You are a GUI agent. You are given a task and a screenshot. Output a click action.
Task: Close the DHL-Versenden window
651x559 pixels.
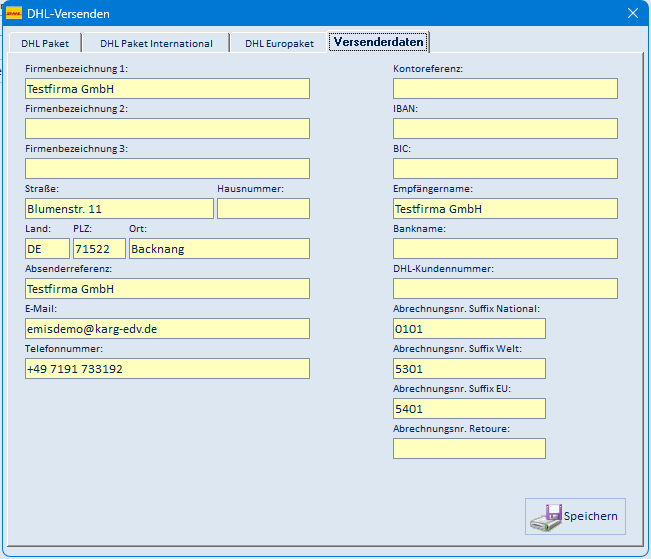point(633,13)
